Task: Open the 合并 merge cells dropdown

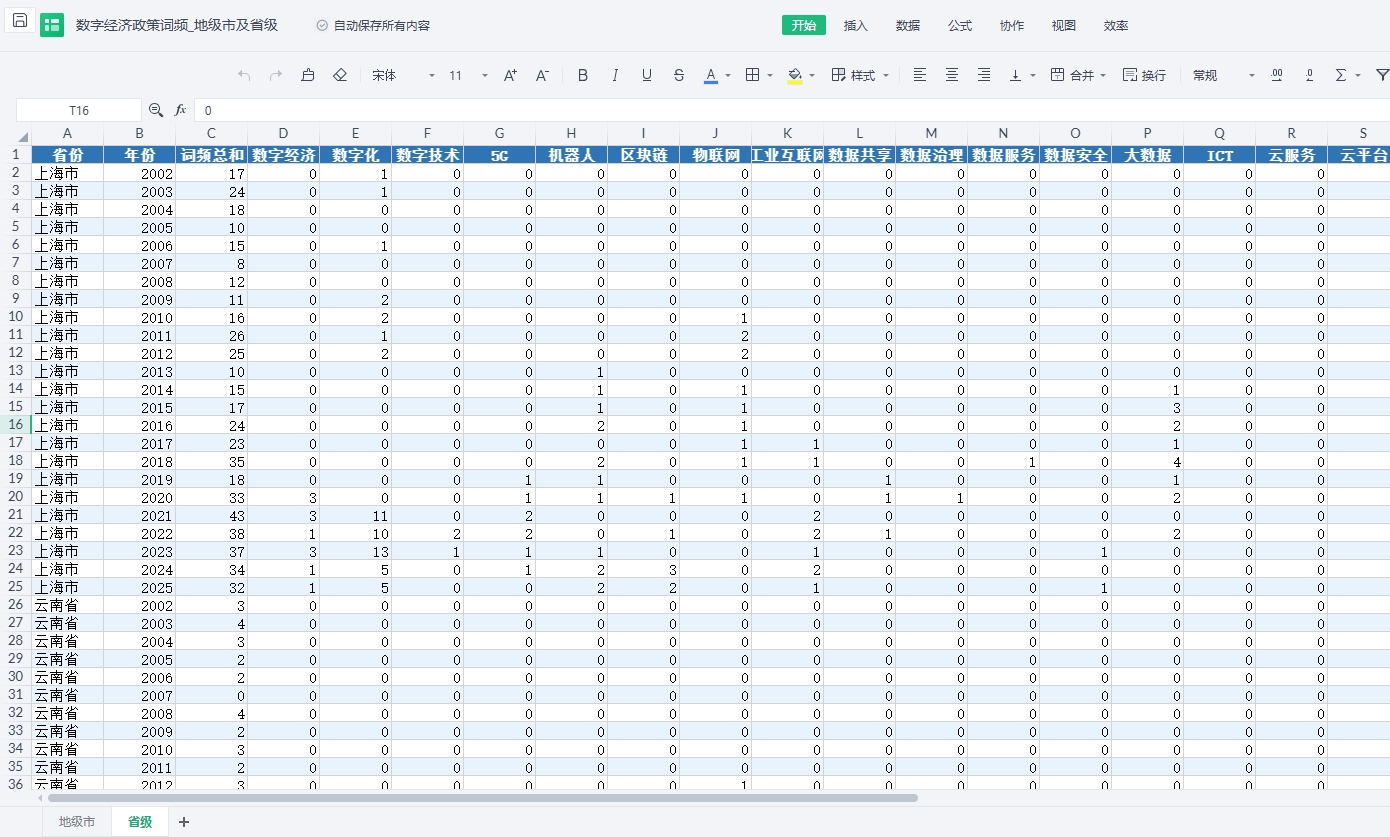Action: tap(1078, 75)
